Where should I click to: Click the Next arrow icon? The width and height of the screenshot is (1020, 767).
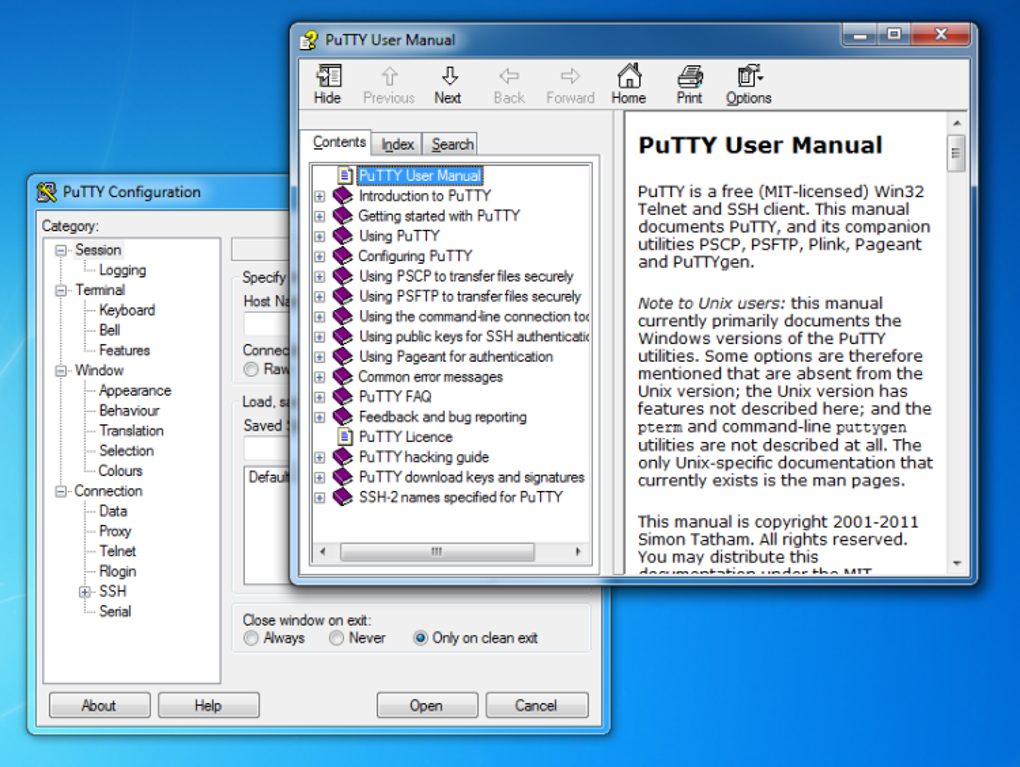pos(450,76)
